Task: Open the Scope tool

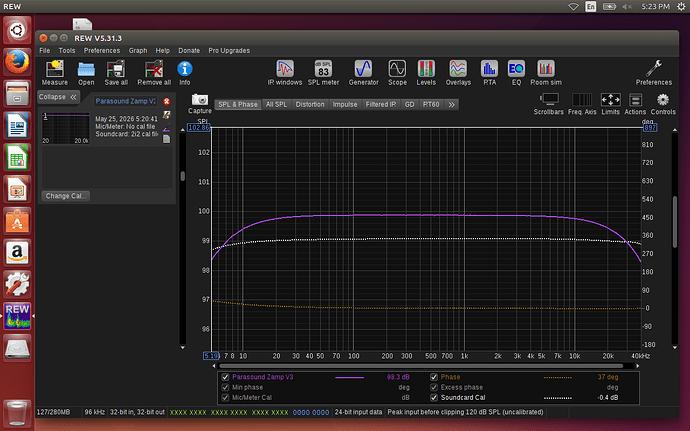Action: 397,73
